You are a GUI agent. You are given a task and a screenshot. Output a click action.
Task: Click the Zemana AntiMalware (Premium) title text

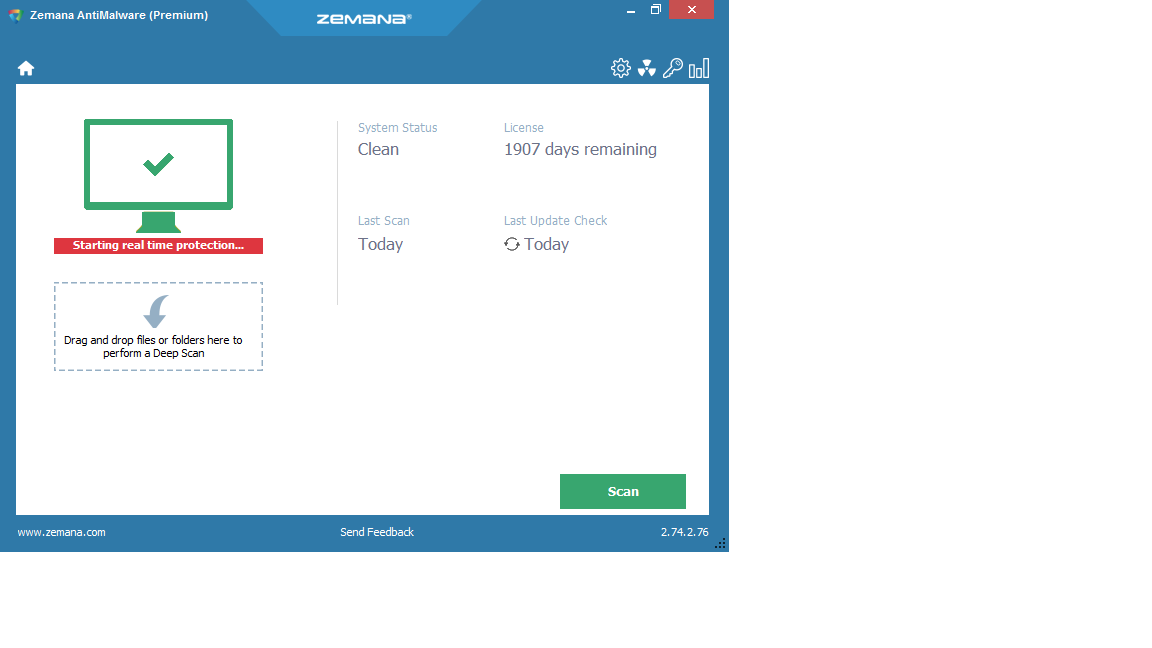pos(119,15)
